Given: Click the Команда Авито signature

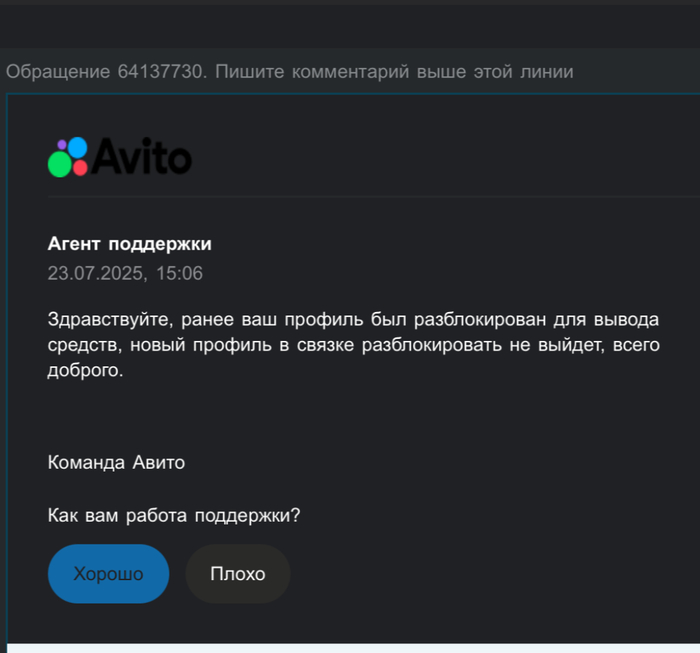Looking at the screenshot, I should point(116,462).
